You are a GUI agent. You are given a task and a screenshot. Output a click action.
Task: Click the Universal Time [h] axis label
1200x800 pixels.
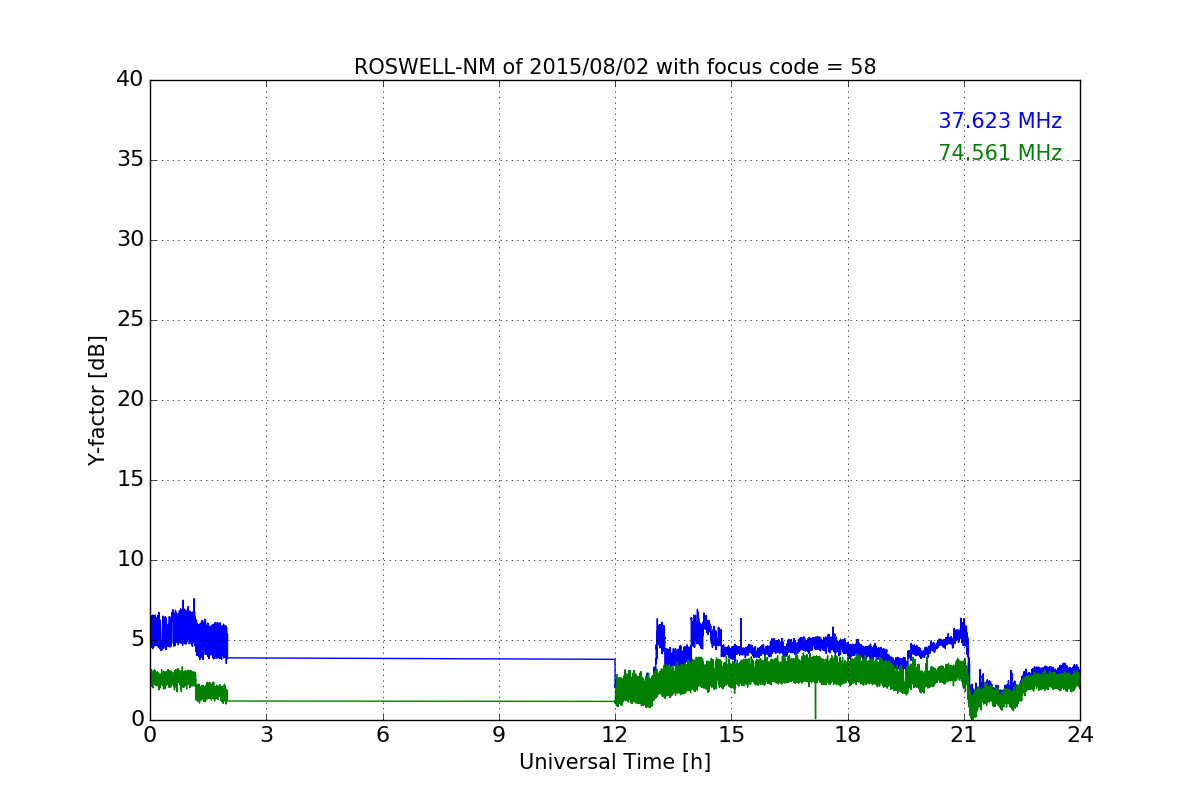[615, 762]
